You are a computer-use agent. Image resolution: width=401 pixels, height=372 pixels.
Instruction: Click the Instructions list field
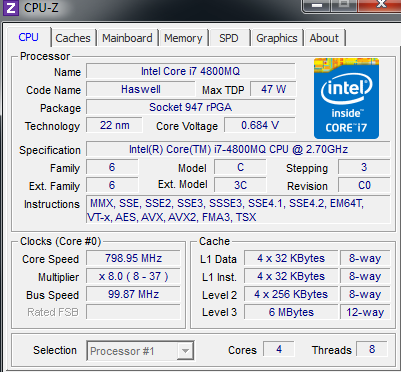pyautogui.click(x=238, y=210)
